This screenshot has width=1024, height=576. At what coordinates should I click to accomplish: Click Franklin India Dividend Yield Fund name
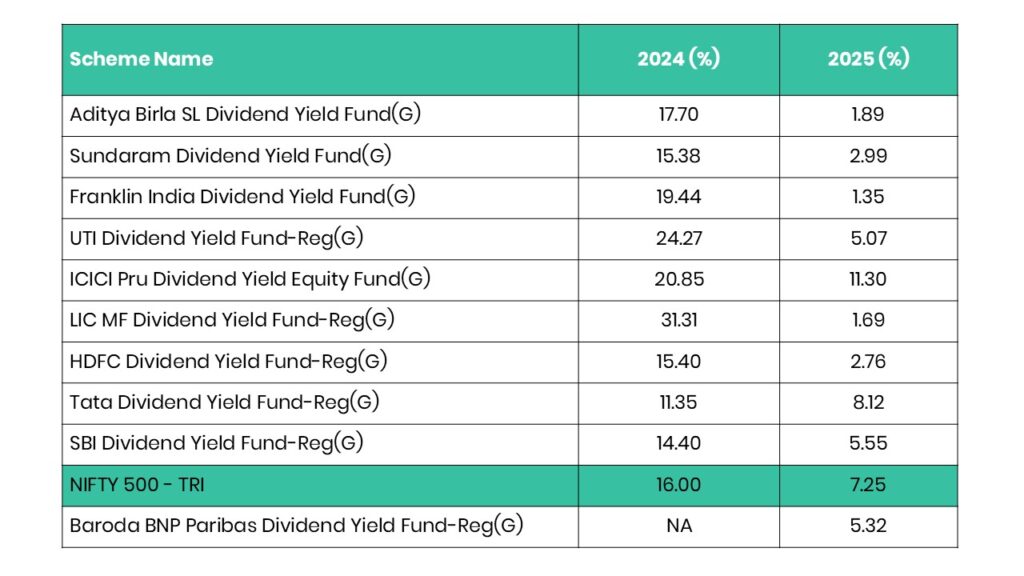click(x=242, y=196)
